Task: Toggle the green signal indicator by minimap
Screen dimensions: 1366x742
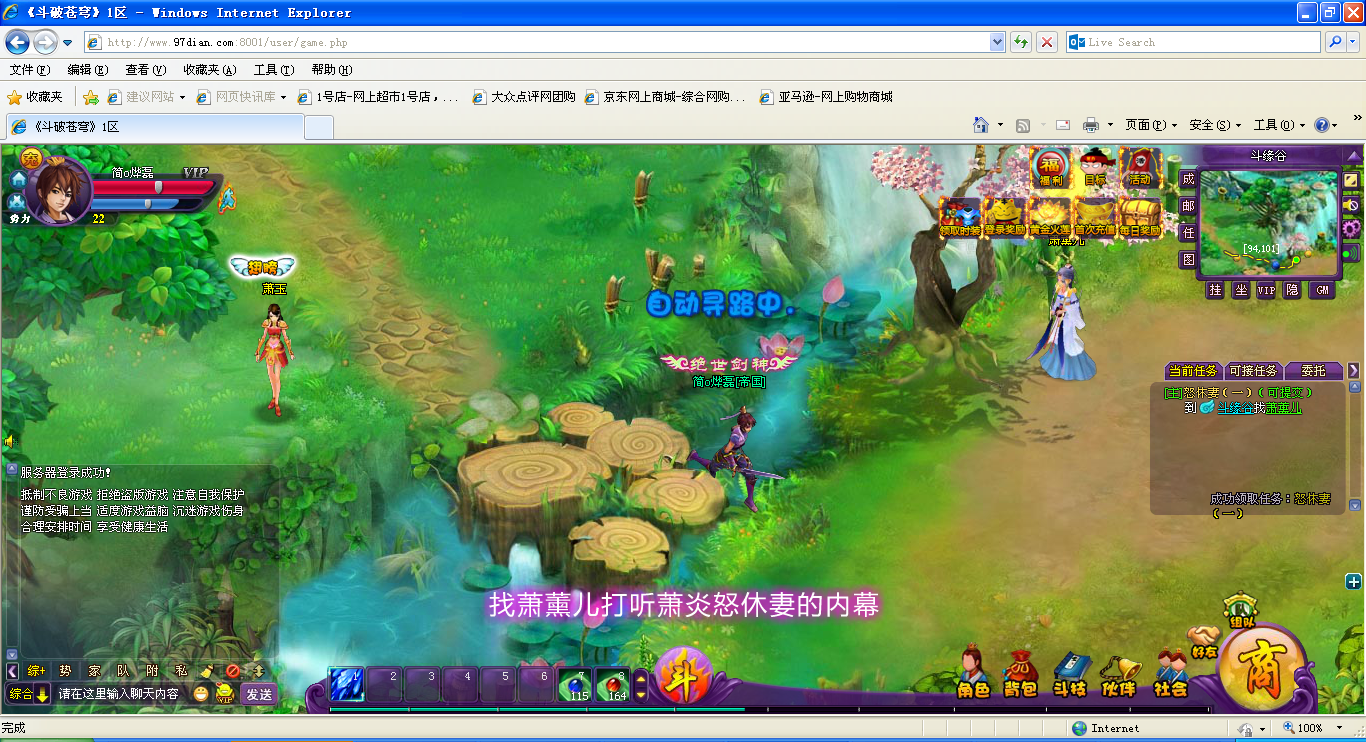Action: (x=1352, y=253)
